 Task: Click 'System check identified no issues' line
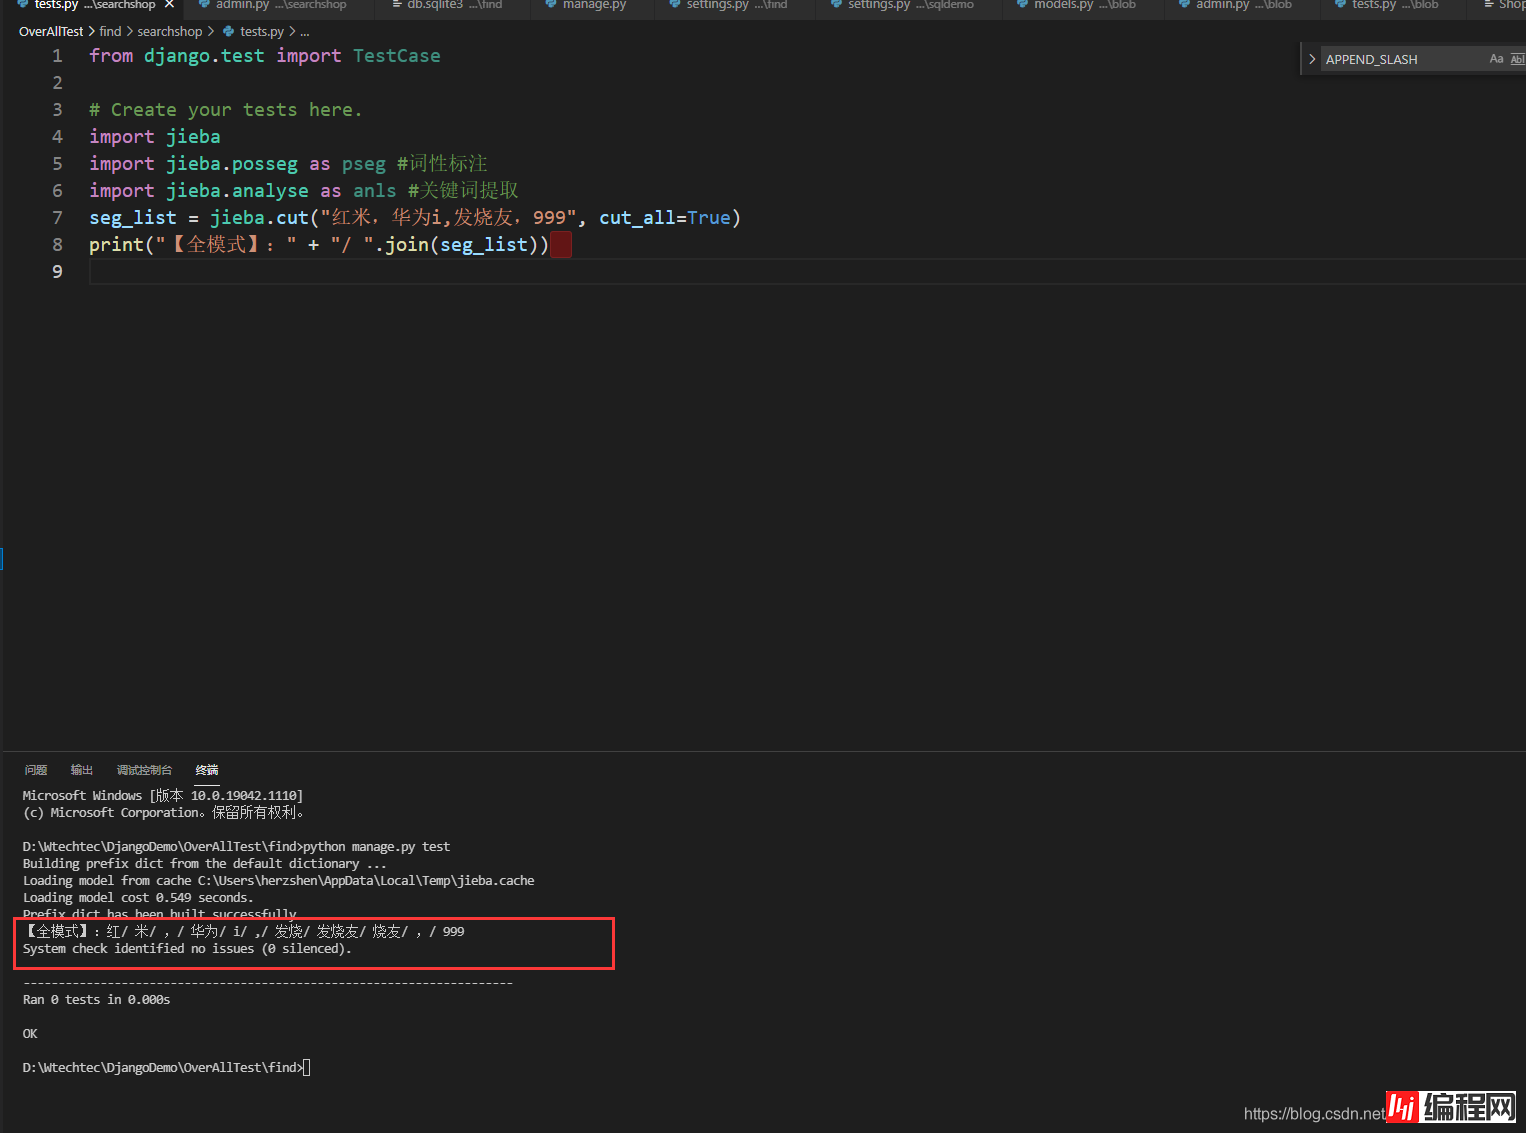coord(187,948)
